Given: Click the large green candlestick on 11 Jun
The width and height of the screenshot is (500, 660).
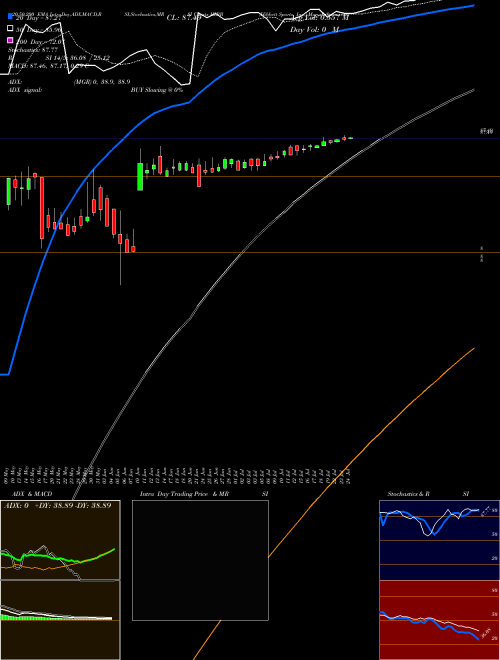Looking at the screenshot, I should (x=140, y=177).
